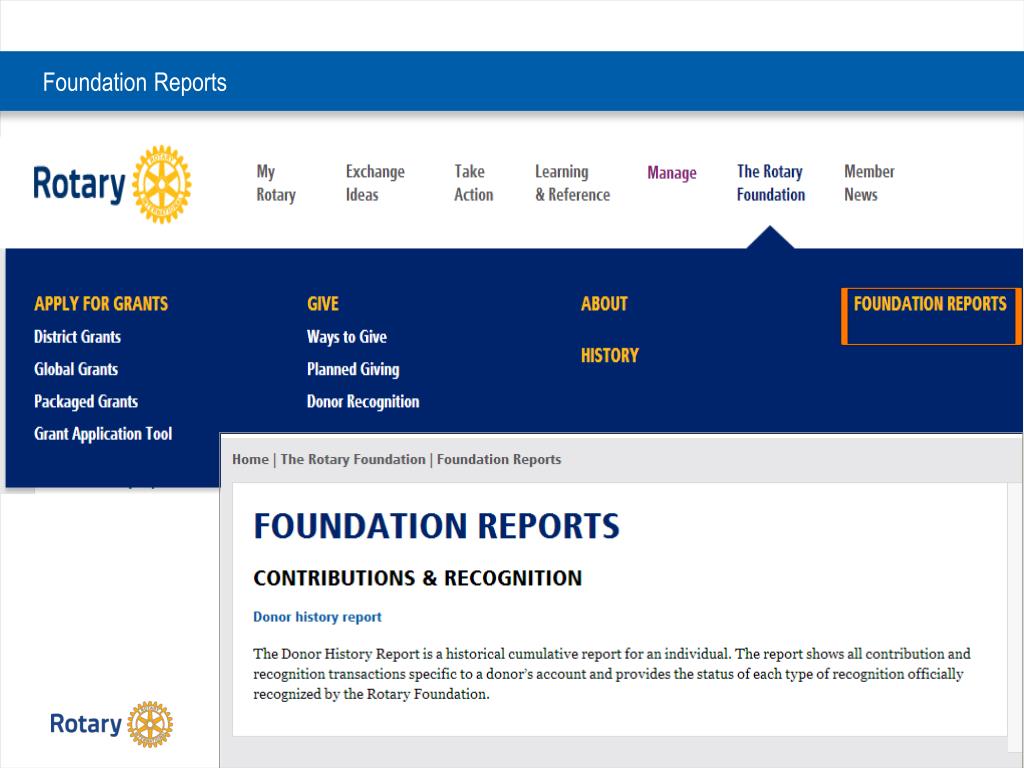This screenshot has width=1024, height=768.
Task: Click The Rotary Foundation breadcrumb
Action: coord(353,459)
